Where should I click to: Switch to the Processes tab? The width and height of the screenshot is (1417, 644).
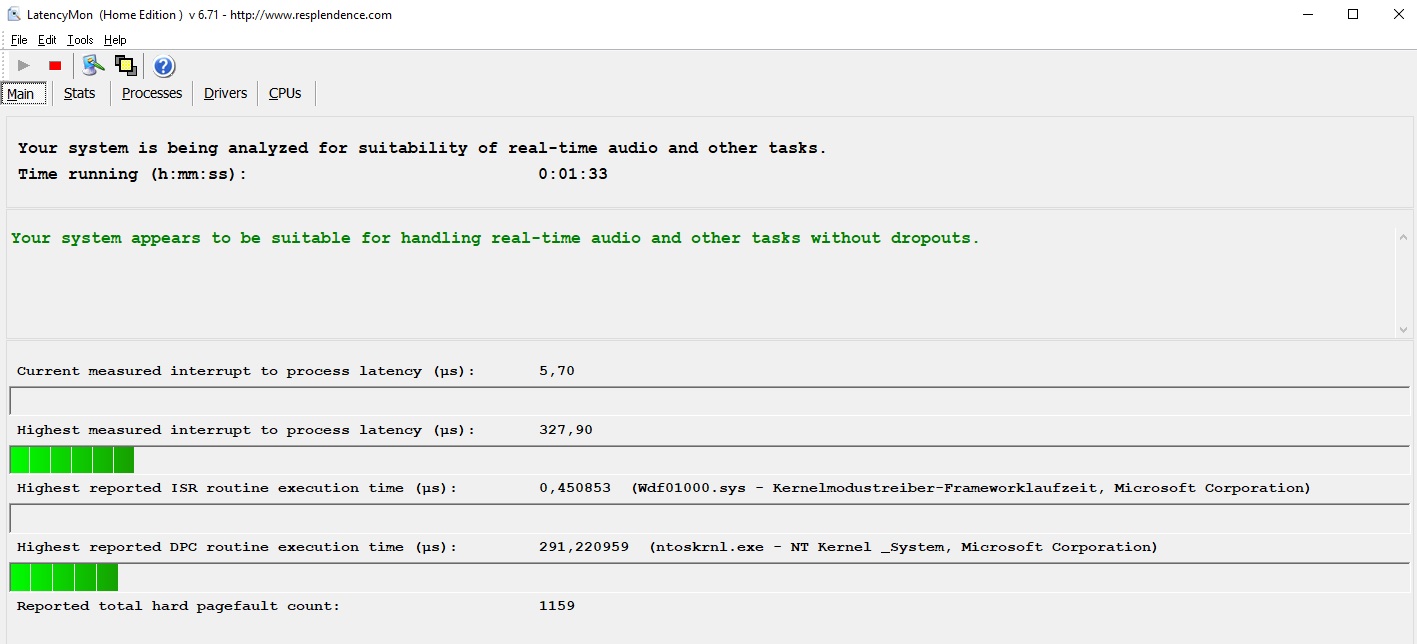coord(152,93)
